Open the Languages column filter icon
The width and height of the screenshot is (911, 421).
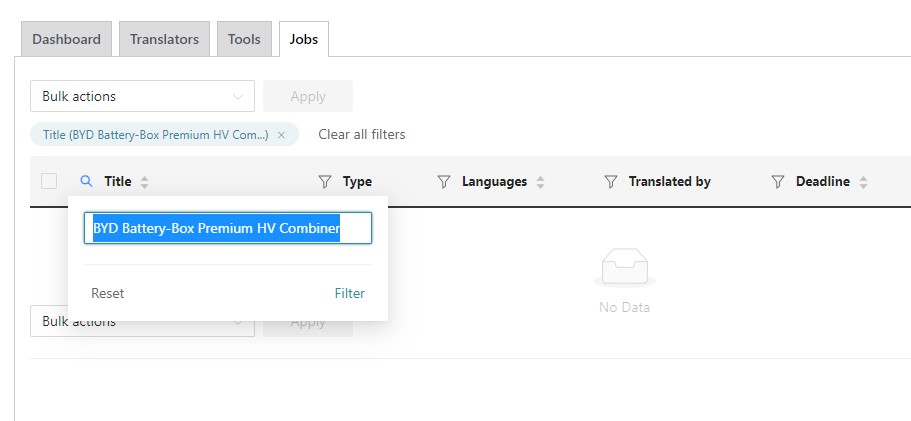pos(444,182)
